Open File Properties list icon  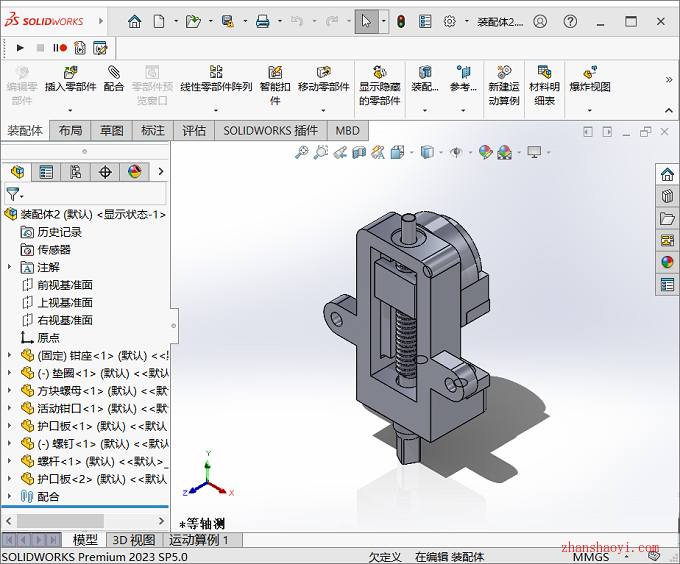[x=425, y=21]
